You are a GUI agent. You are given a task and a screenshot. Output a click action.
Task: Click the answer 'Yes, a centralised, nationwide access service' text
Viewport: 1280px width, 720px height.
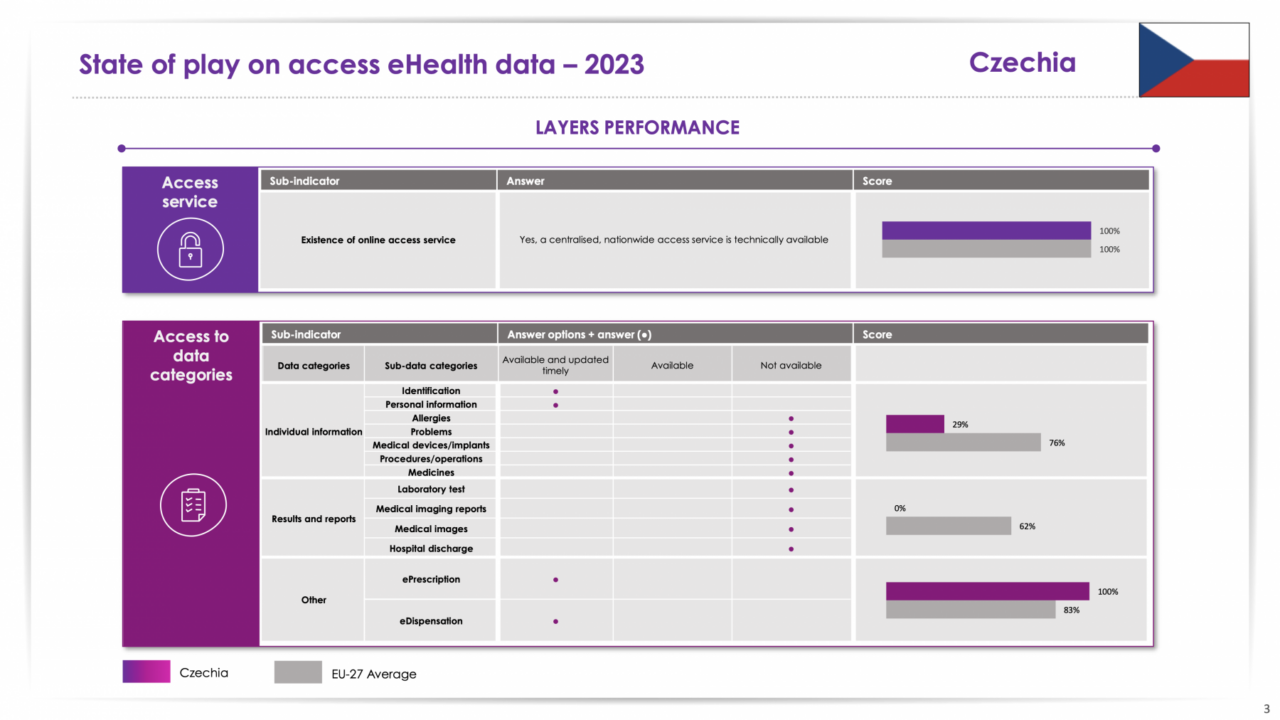pyautogui.click(x=674, y=240)
